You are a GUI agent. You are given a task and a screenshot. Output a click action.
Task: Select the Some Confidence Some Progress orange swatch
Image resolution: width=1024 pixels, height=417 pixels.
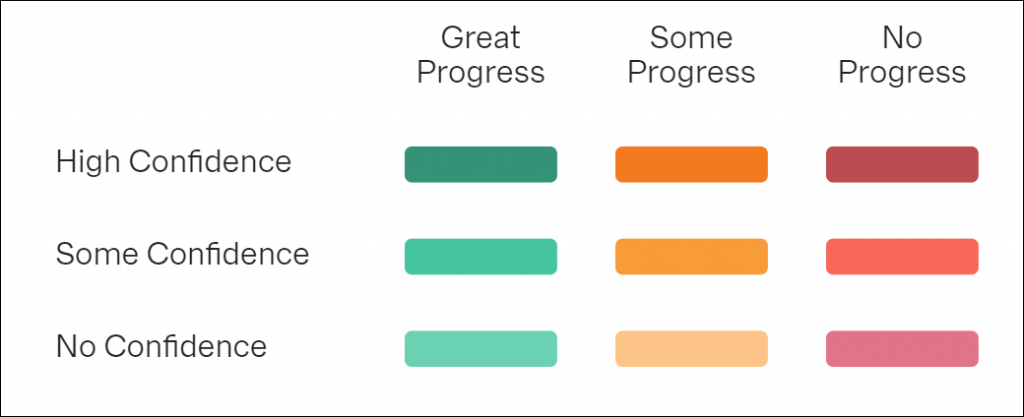coord(692,256)
